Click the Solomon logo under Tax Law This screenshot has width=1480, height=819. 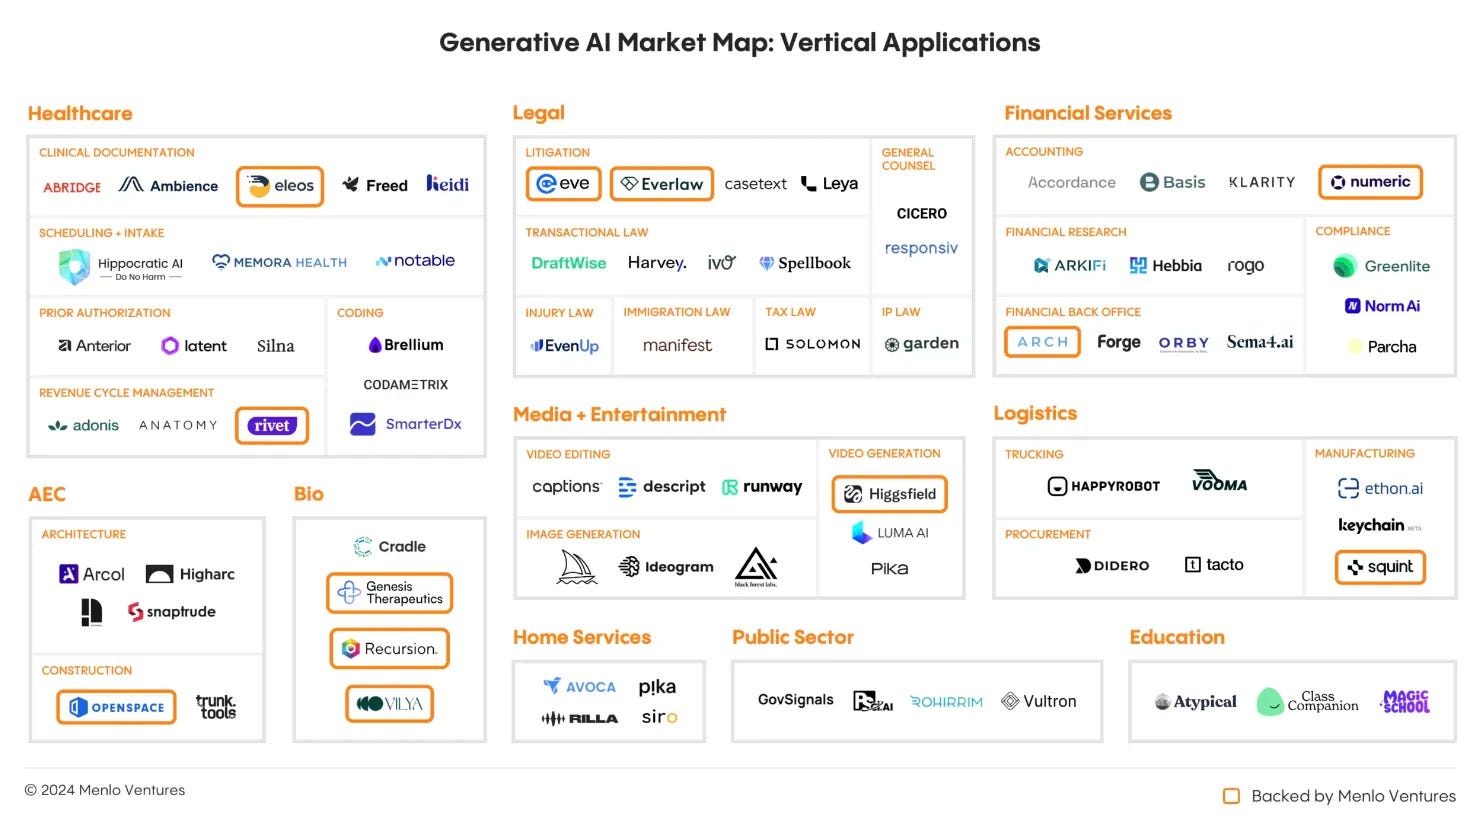(x=813, y=344)
